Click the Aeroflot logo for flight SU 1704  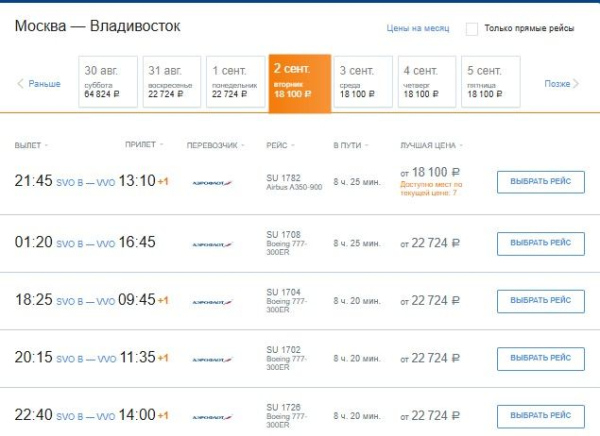click(x=211, y=301)
